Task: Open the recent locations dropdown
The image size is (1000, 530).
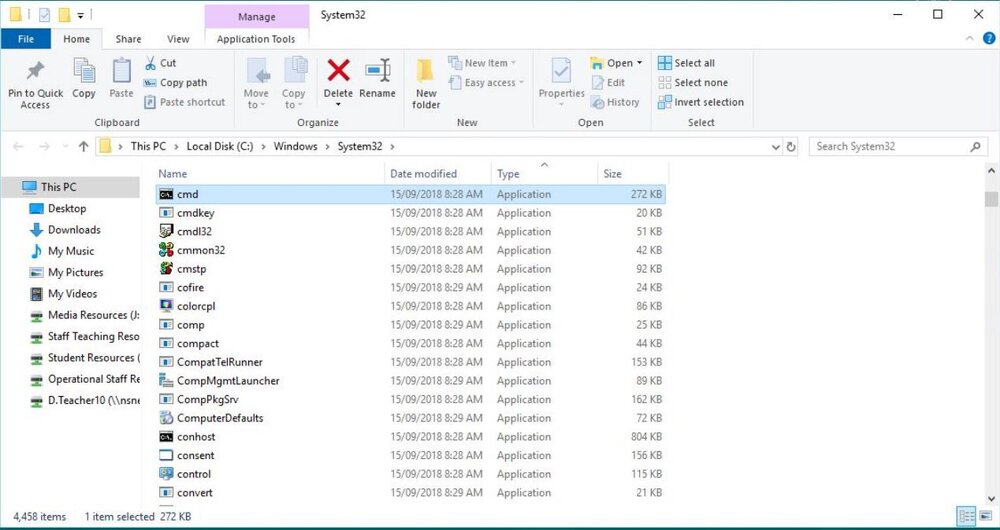Action: coord(65,147)
